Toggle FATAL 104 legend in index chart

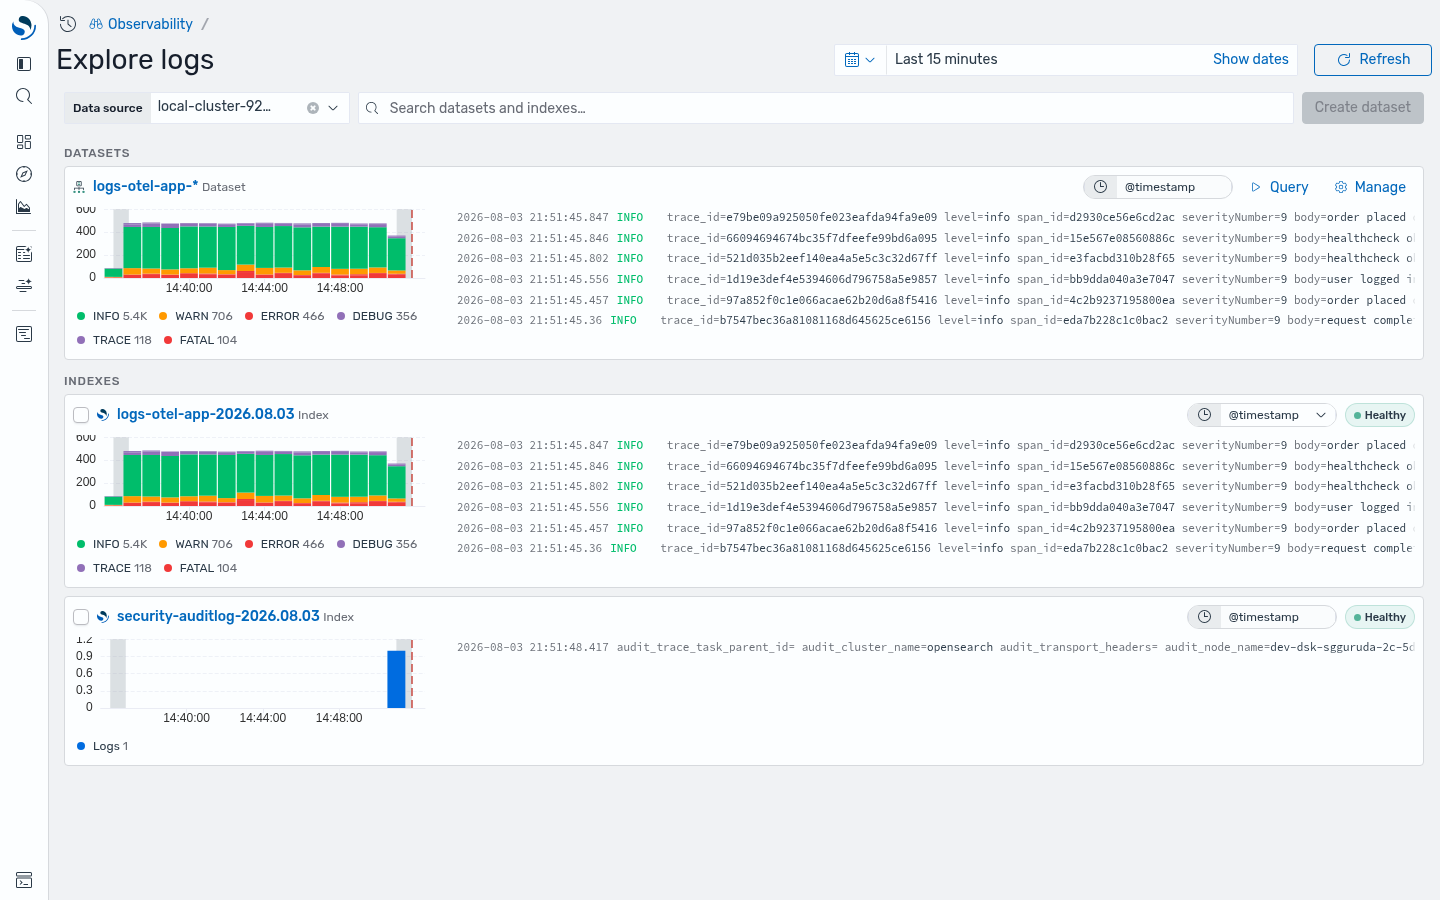click(200, 568)
